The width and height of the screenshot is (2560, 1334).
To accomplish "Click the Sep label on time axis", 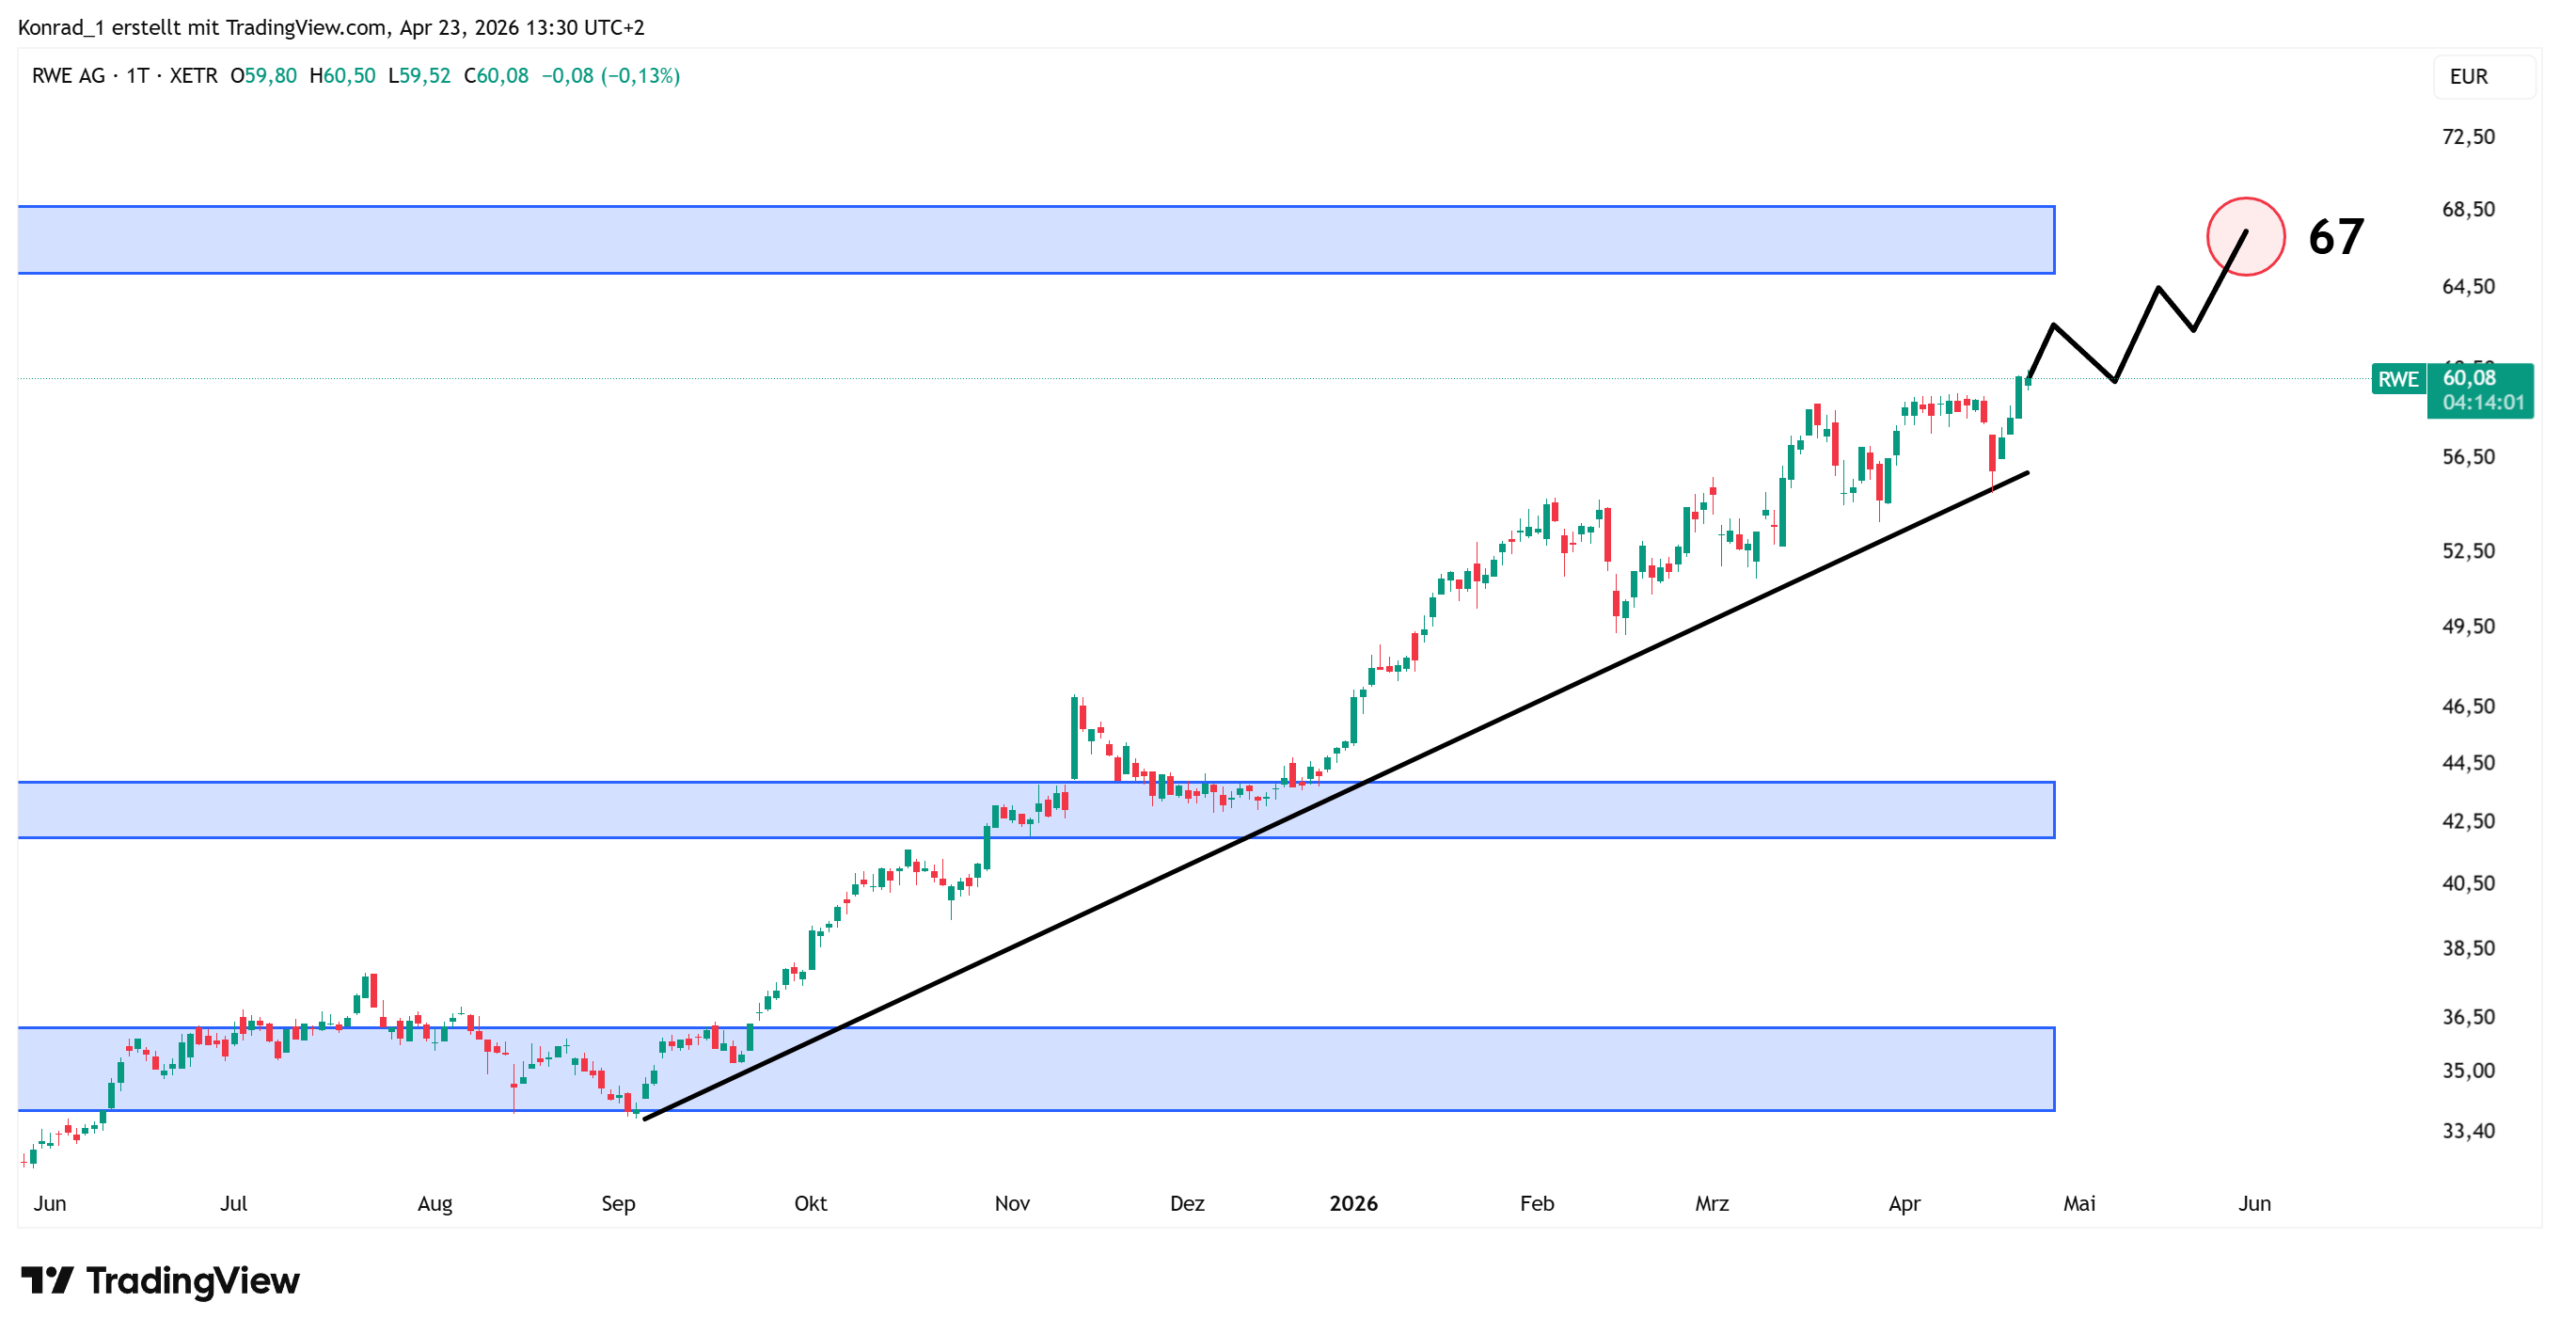I will (618, 1204).
